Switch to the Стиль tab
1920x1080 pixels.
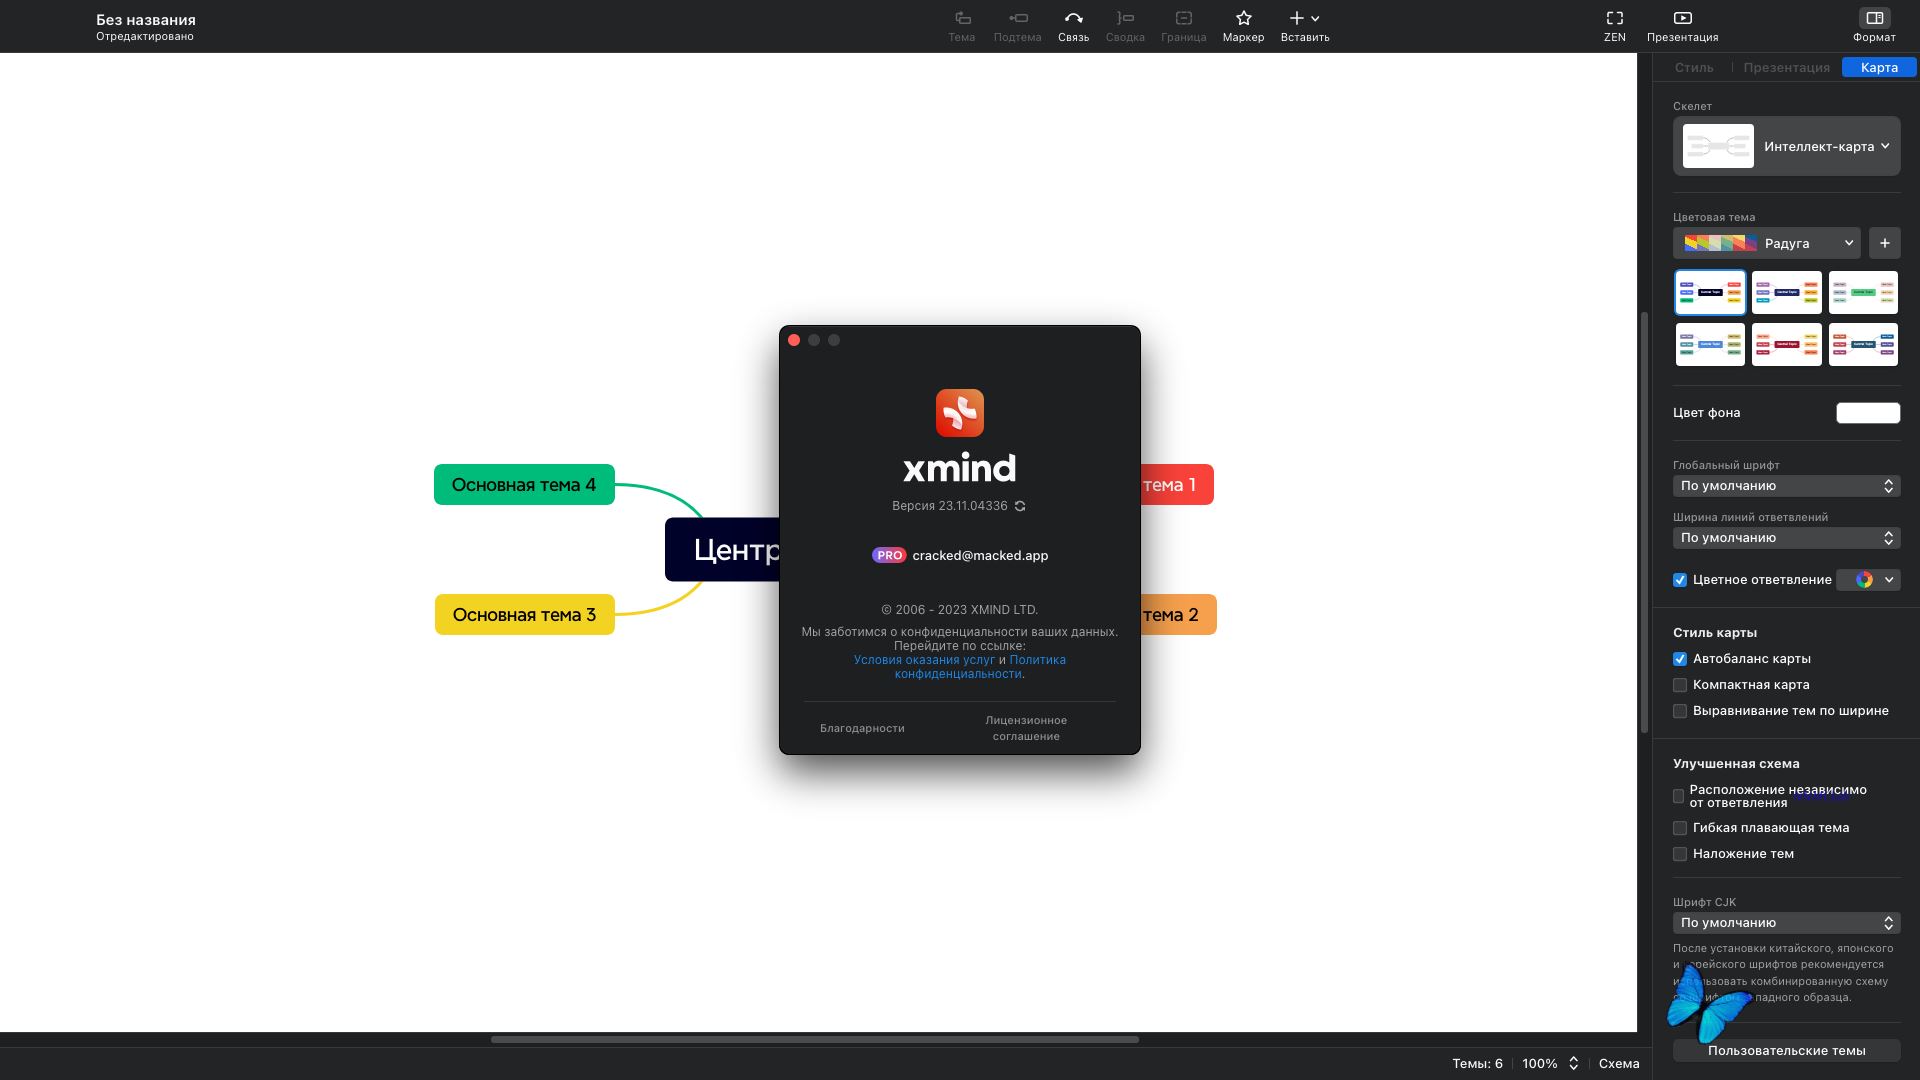(x=1694, y=68)
